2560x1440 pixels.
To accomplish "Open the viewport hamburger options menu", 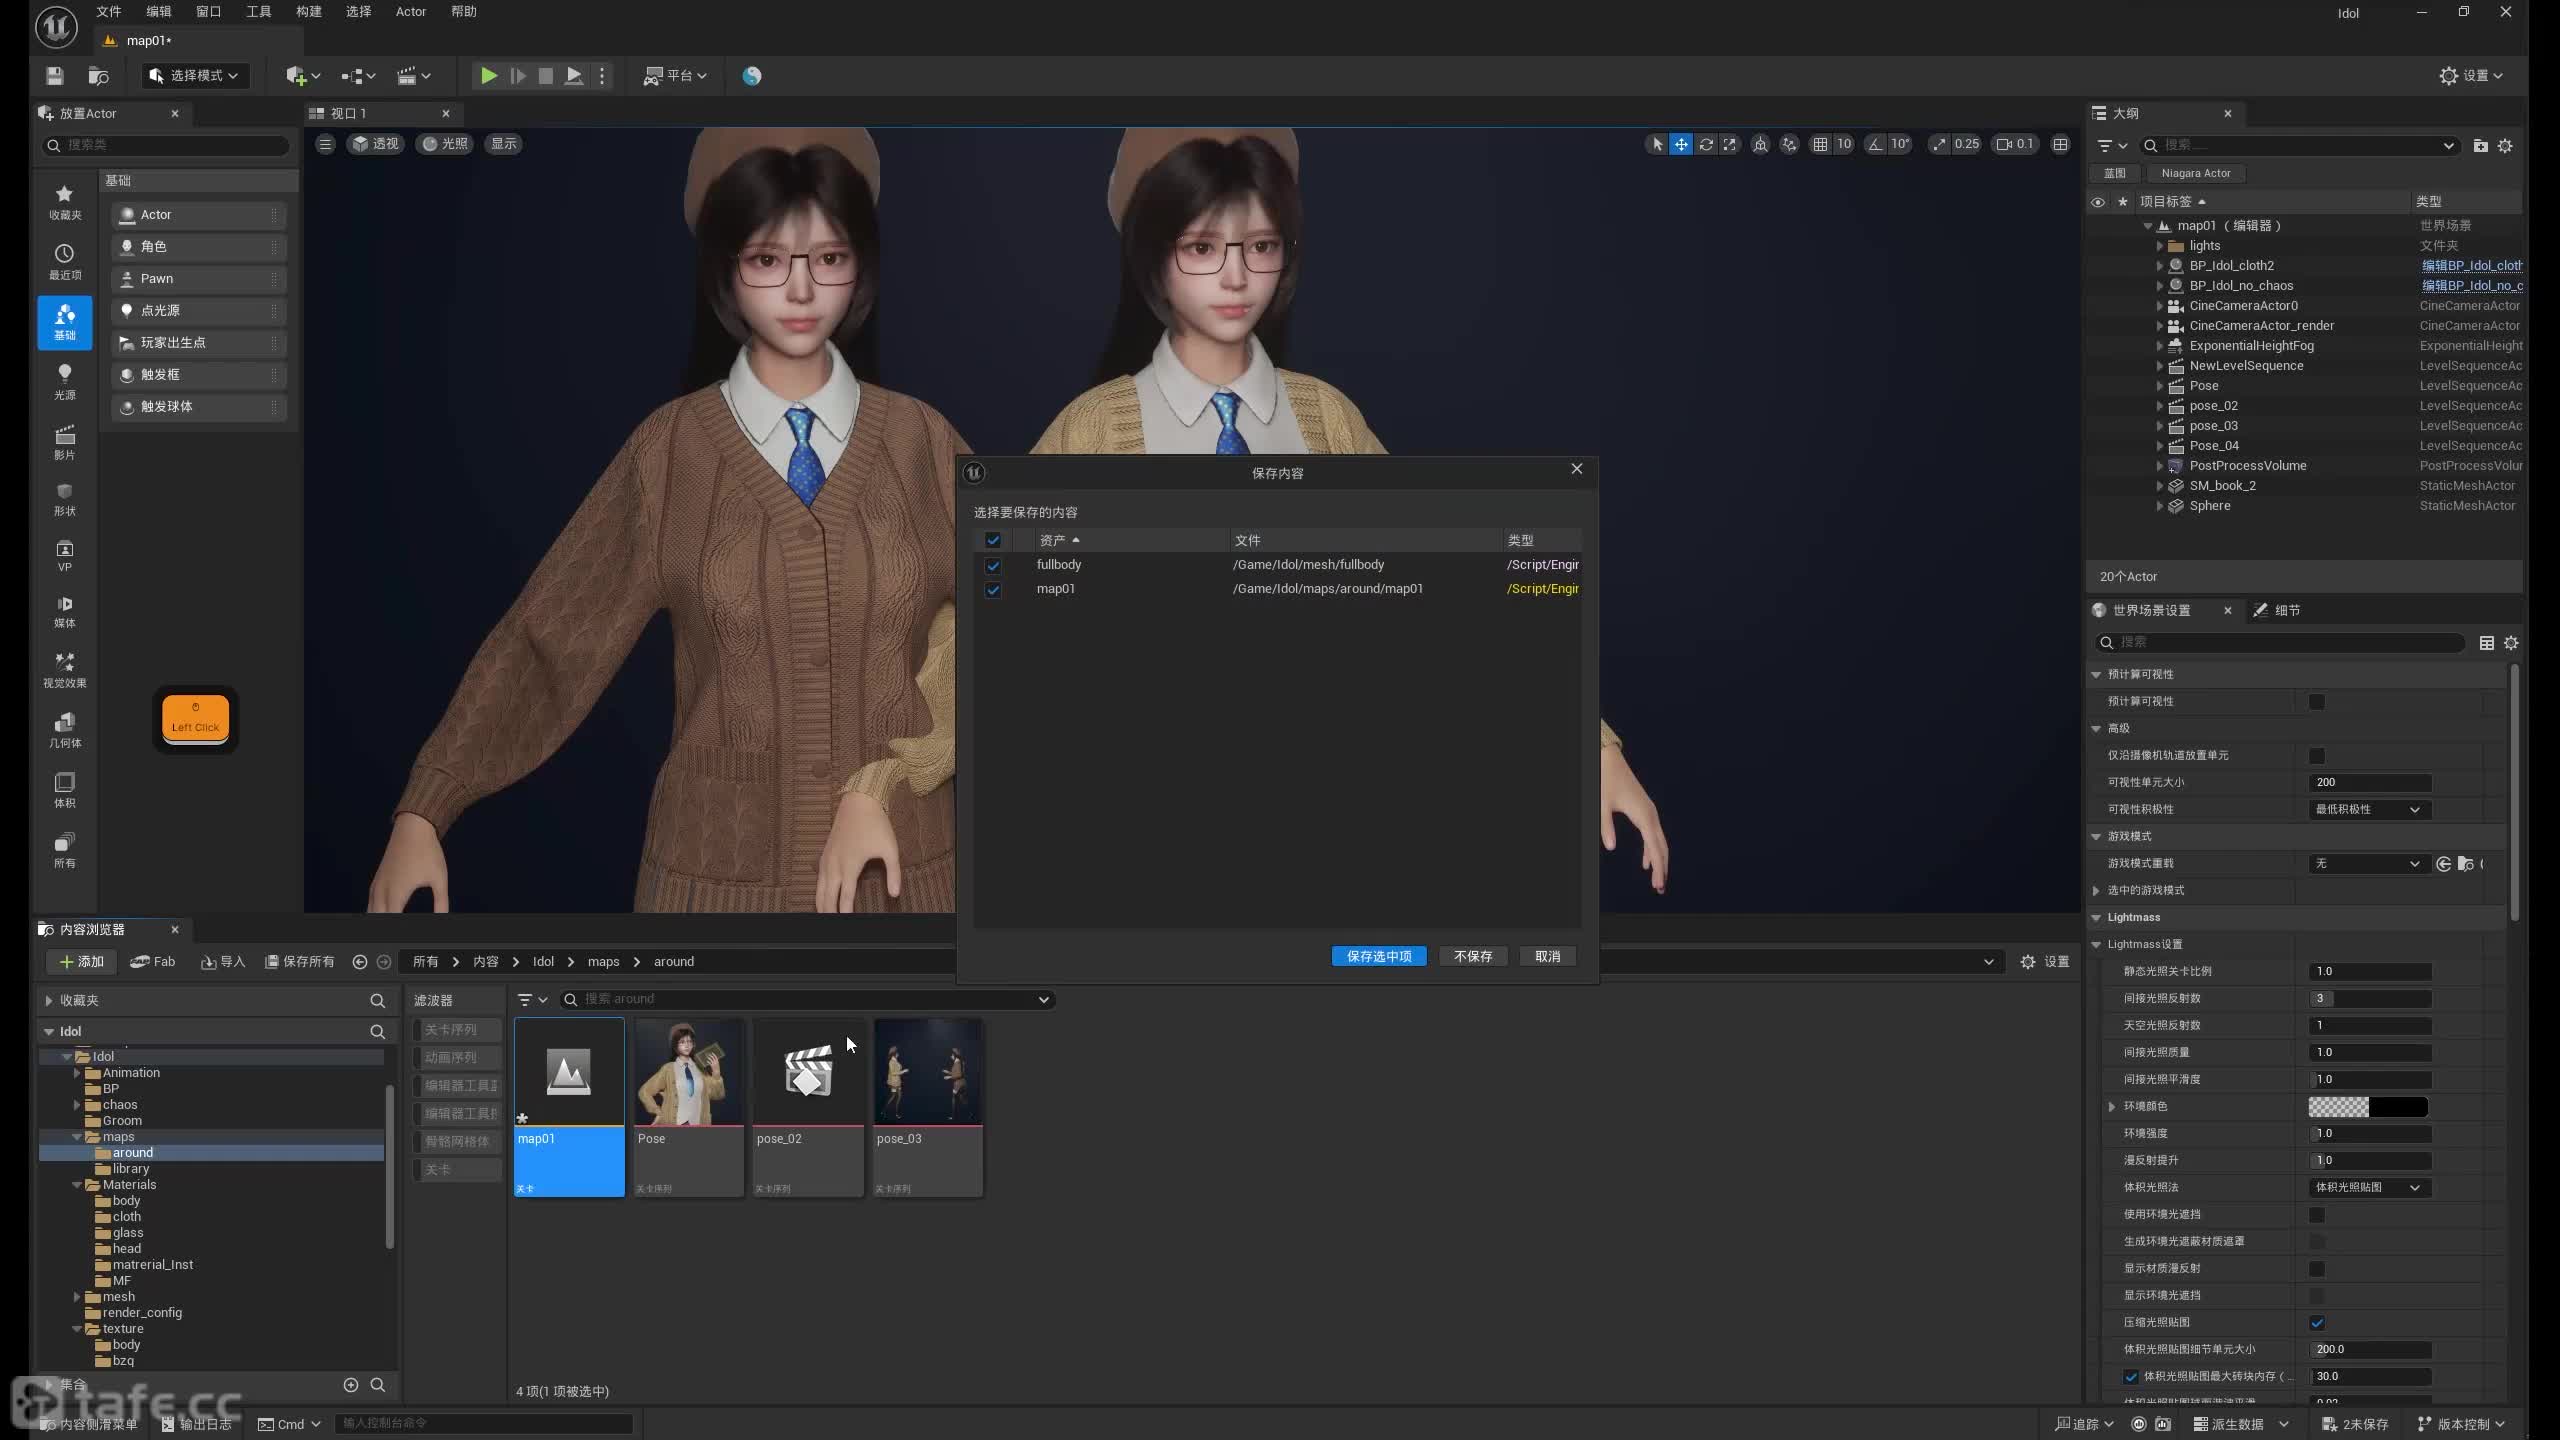I will coord(325,144).
